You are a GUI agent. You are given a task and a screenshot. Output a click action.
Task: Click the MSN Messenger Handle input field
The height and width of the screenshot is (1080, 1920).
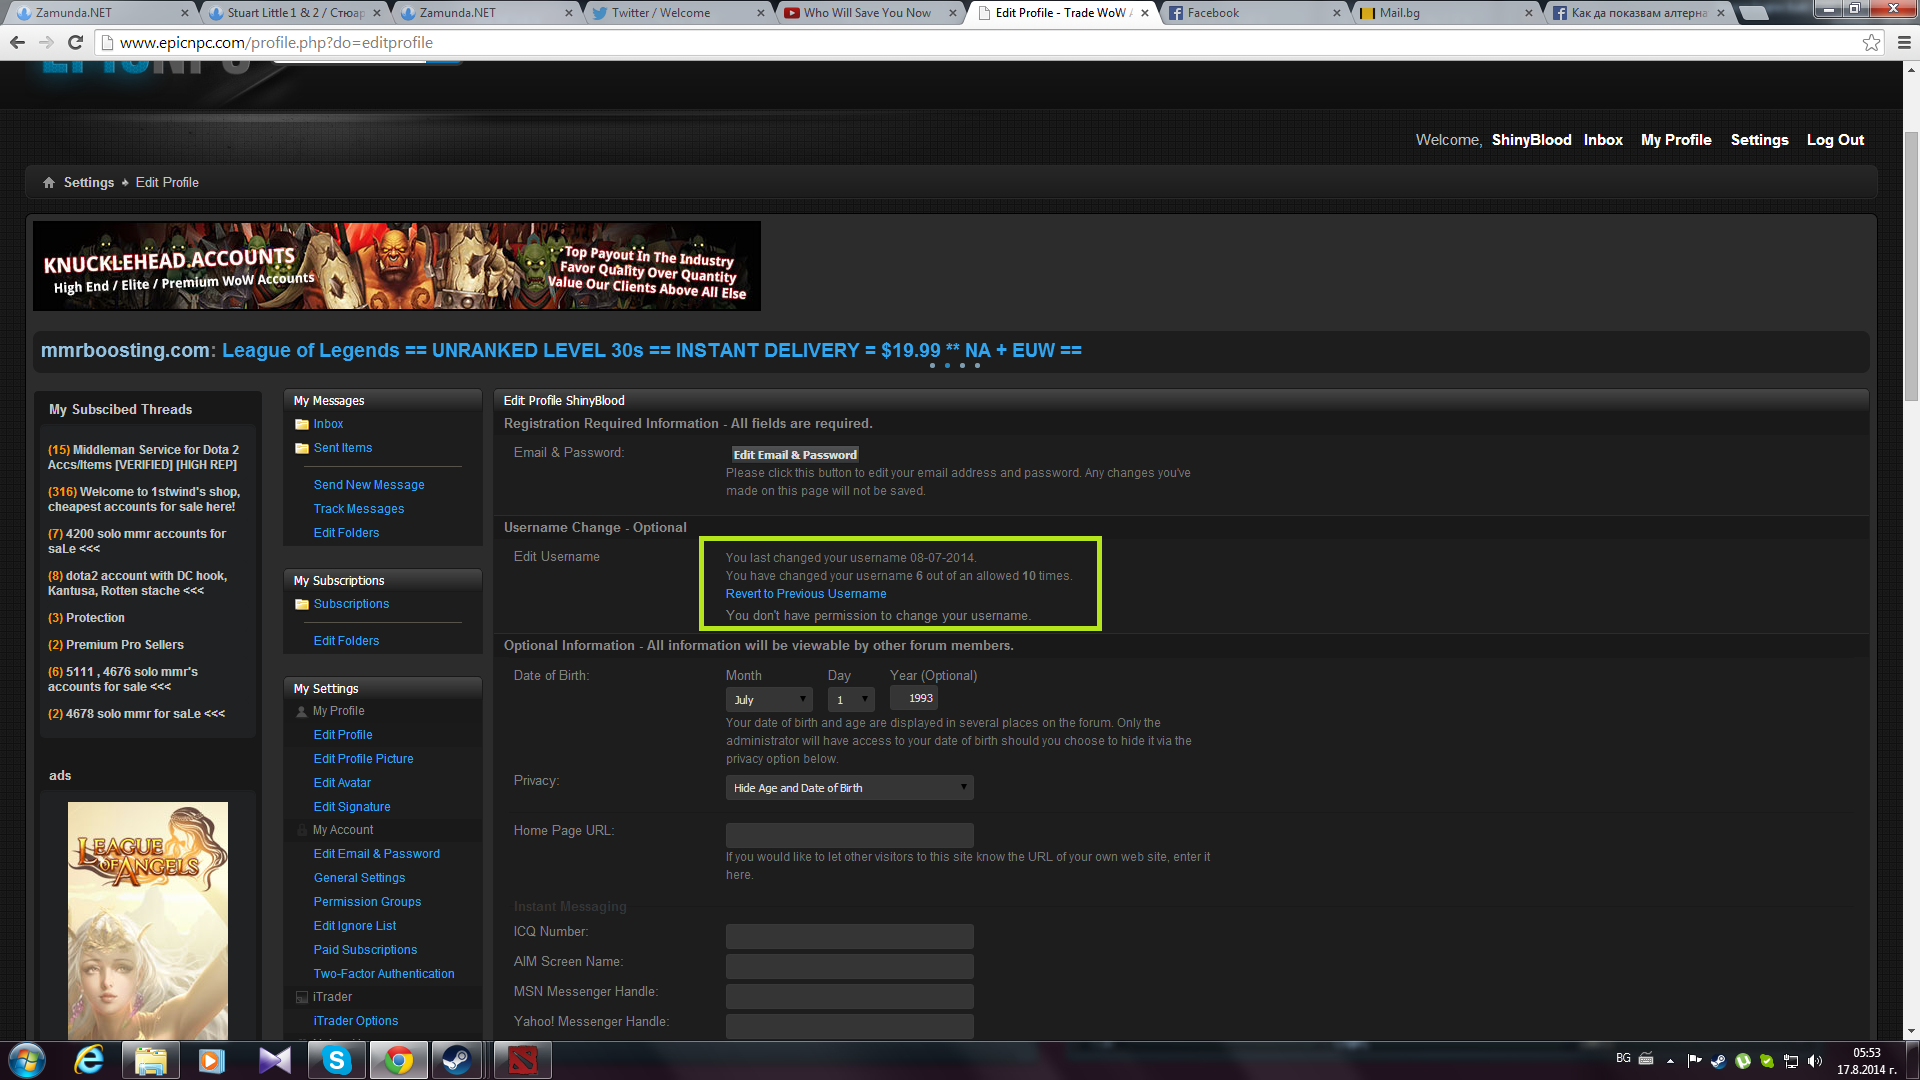849,996
